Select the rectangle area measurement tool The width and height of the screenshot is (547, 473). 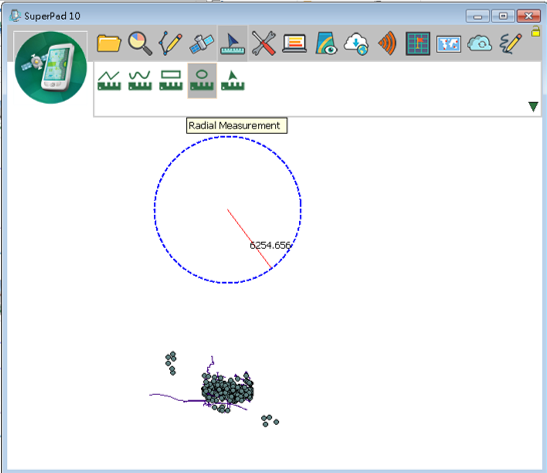coord(171,81)
